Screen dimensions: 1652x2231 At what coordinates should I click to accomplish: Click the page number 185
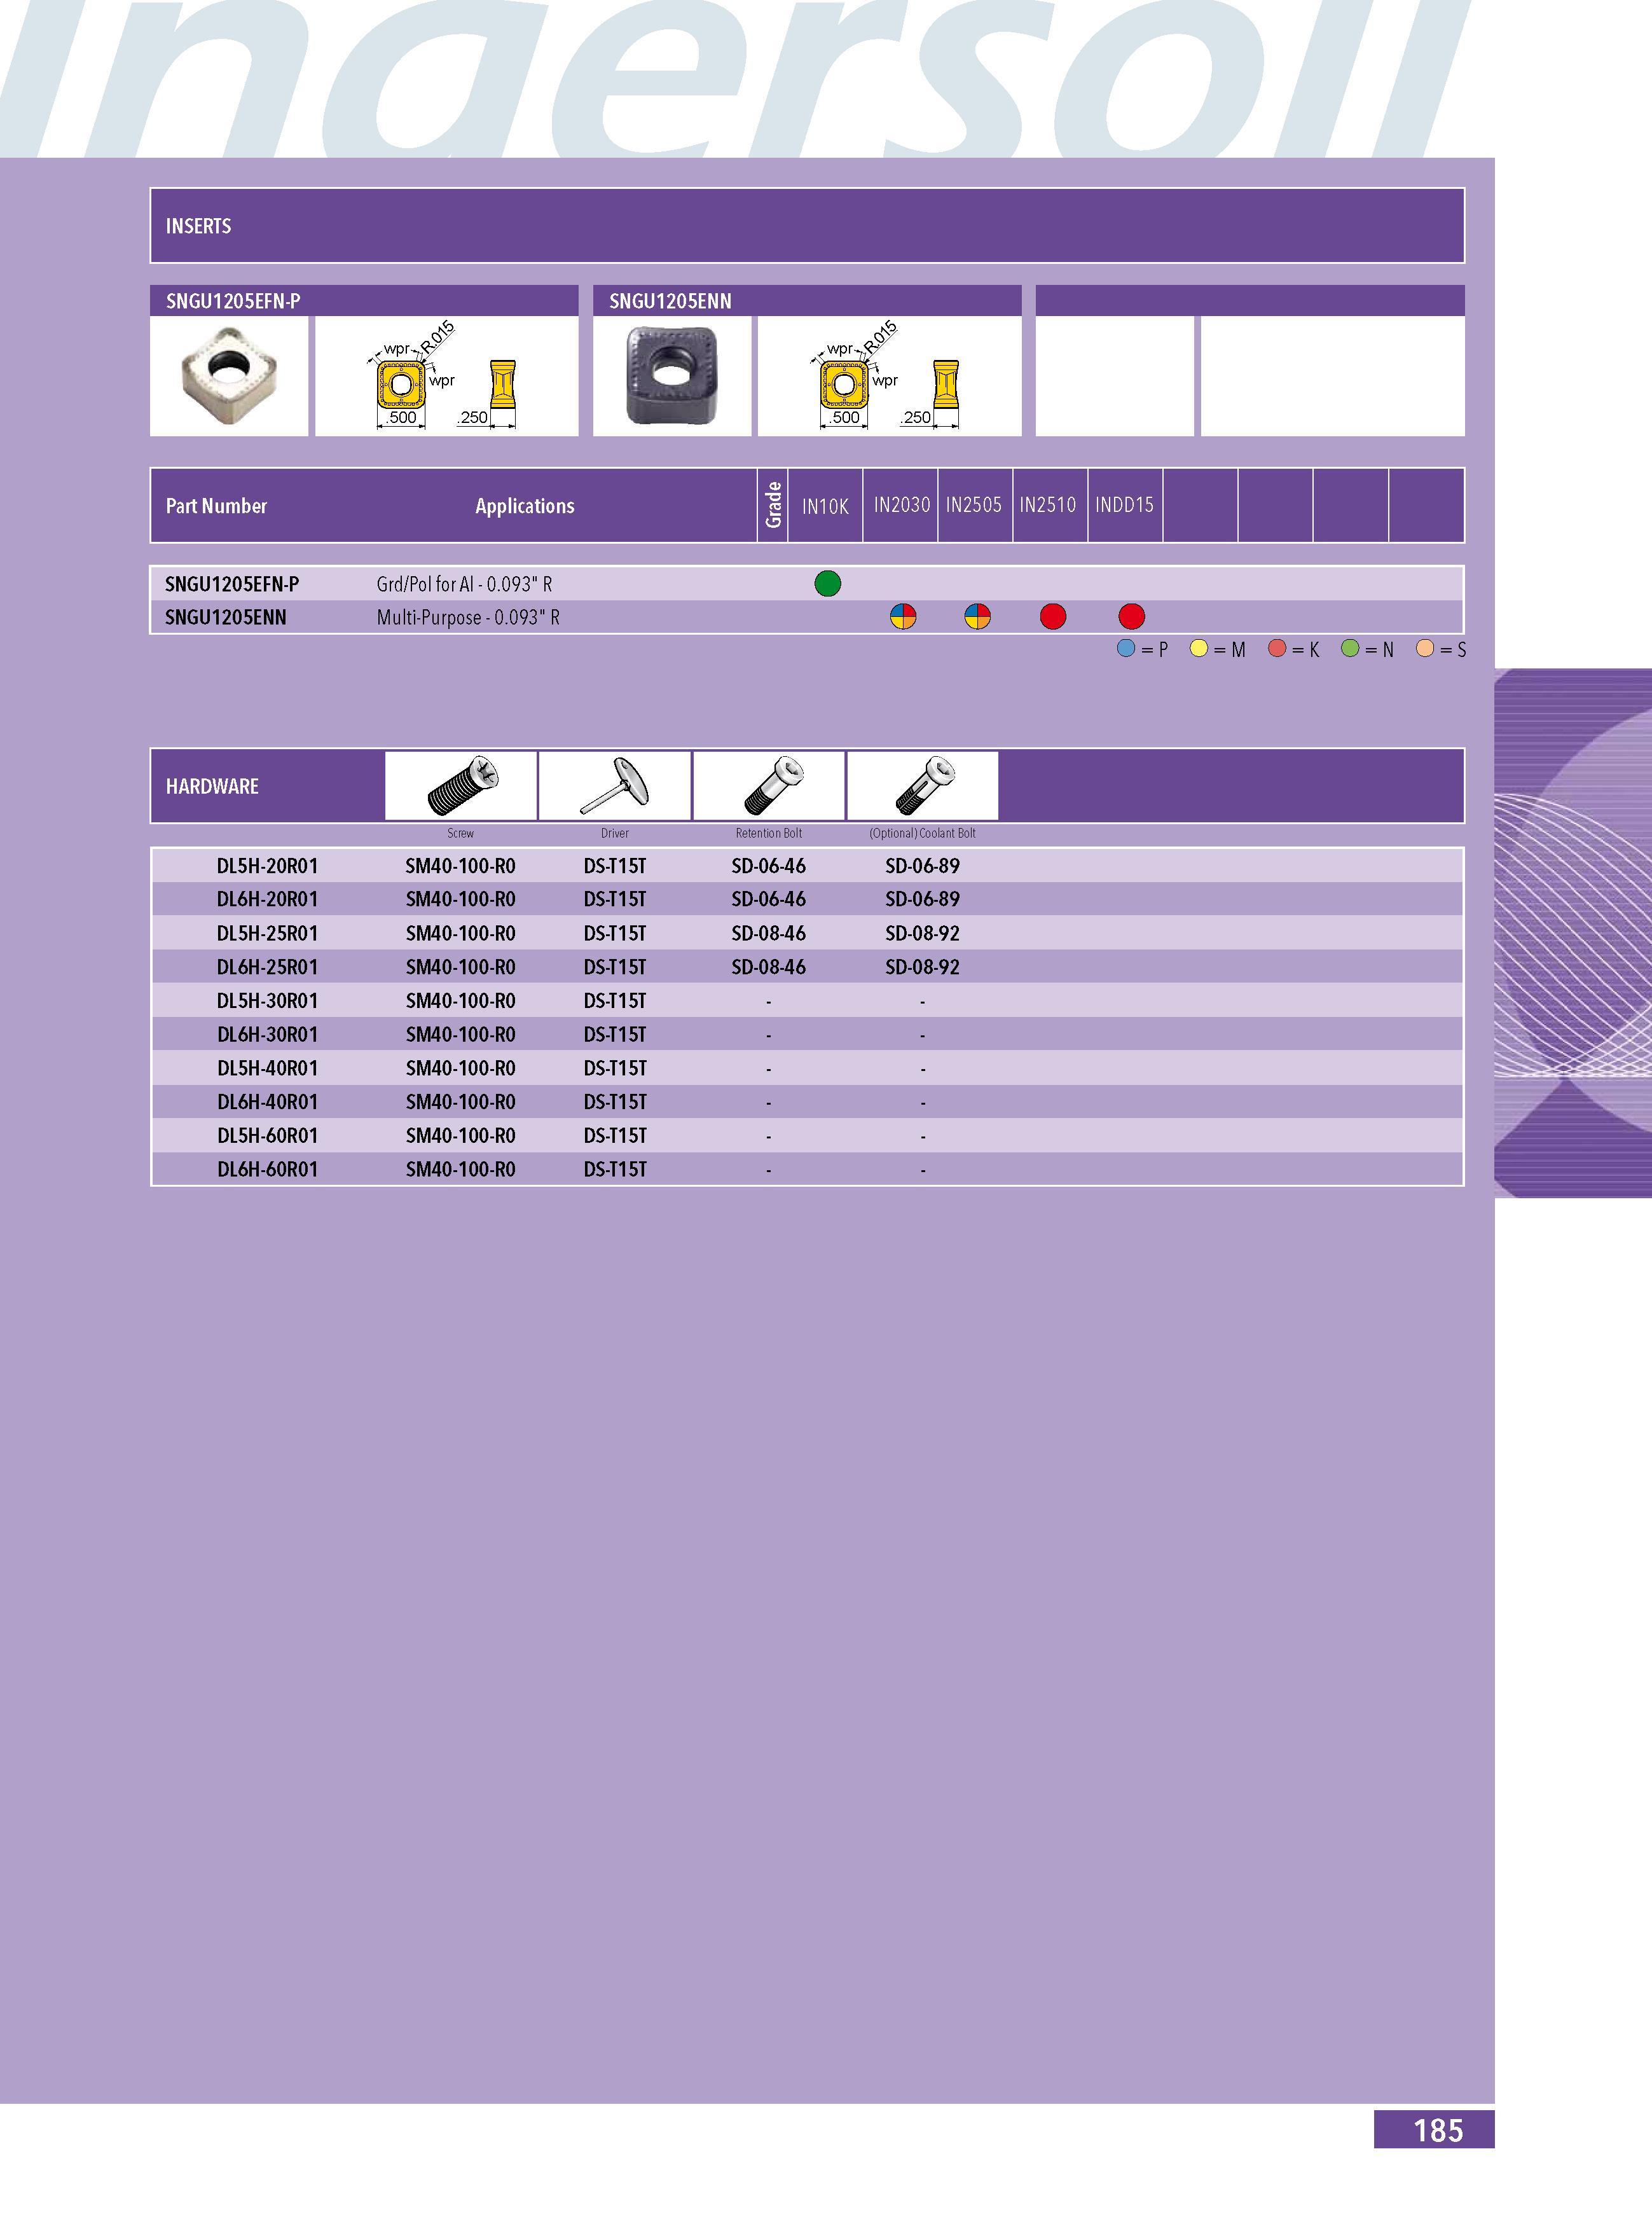pos(1438,2131)
